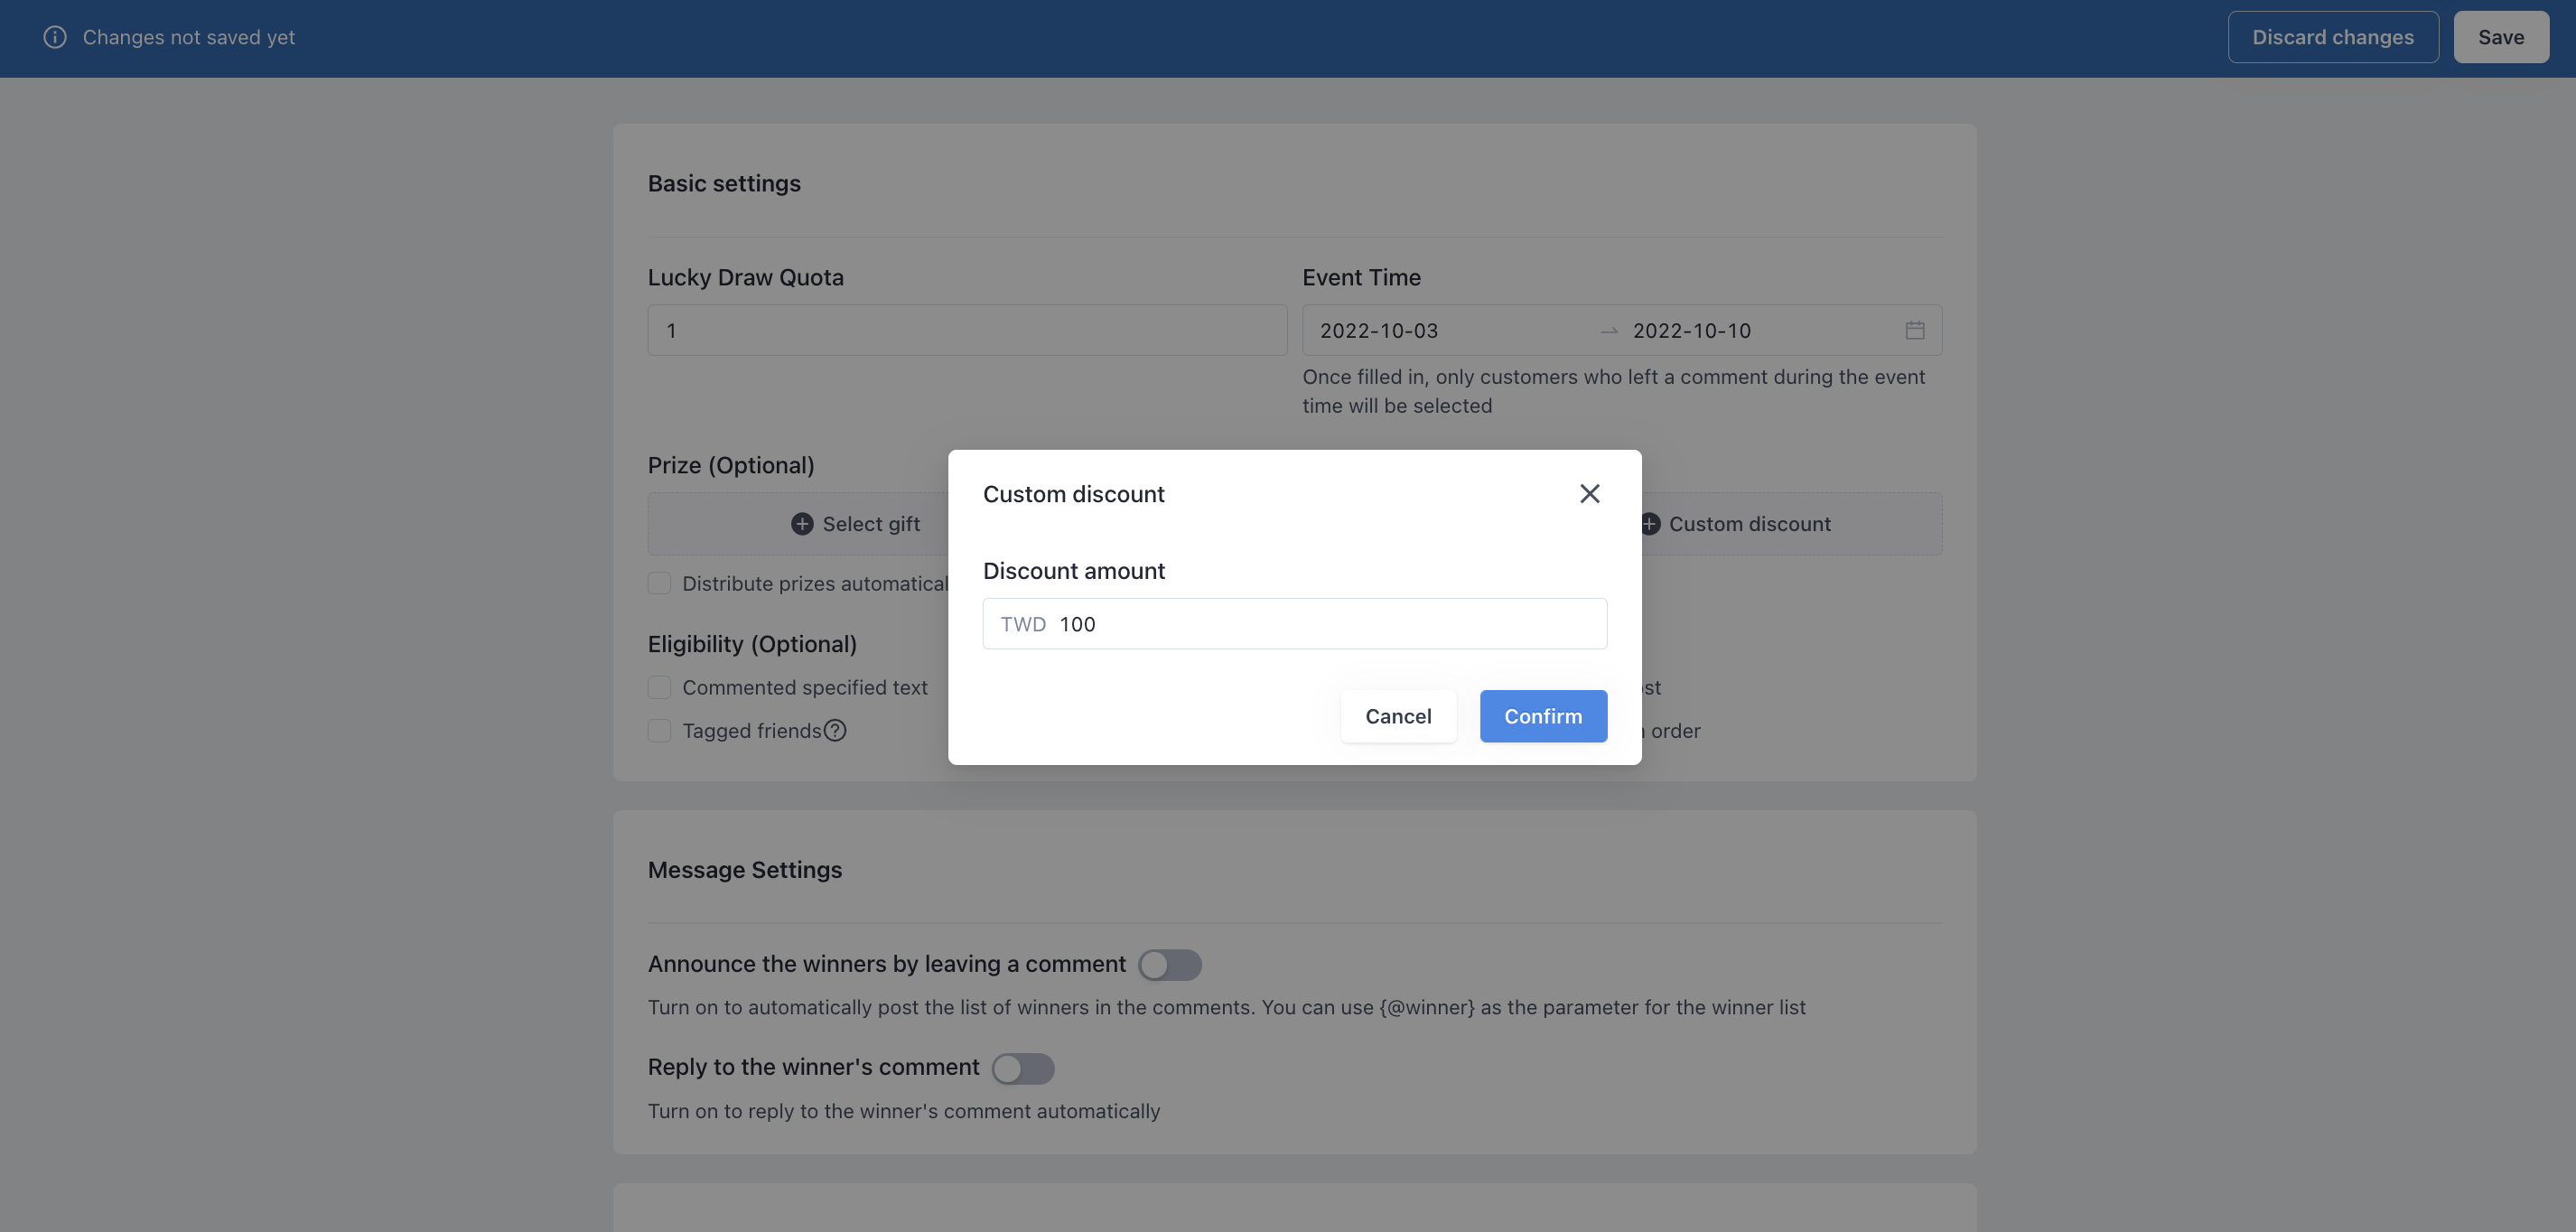Screen dimensions: 2576x1232
Task: Check the Tagged friends option
Action: click(659, 731)
